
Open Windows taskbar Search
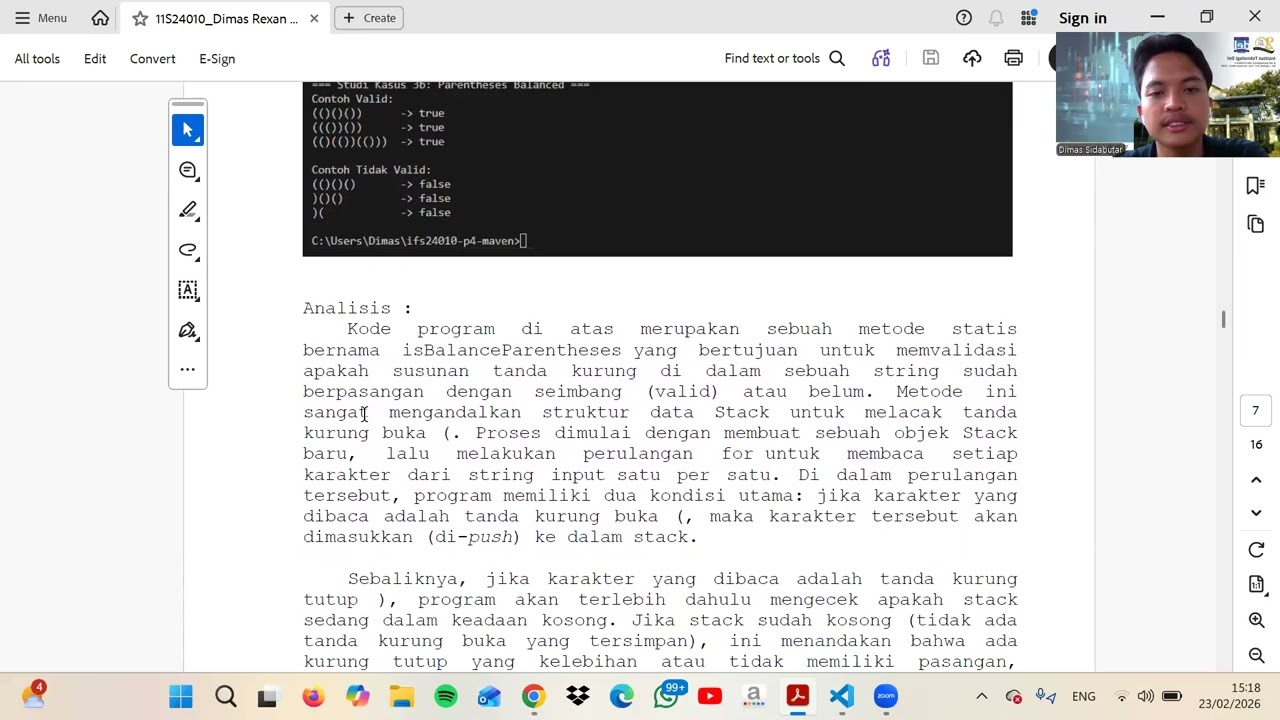coord(225,696)
